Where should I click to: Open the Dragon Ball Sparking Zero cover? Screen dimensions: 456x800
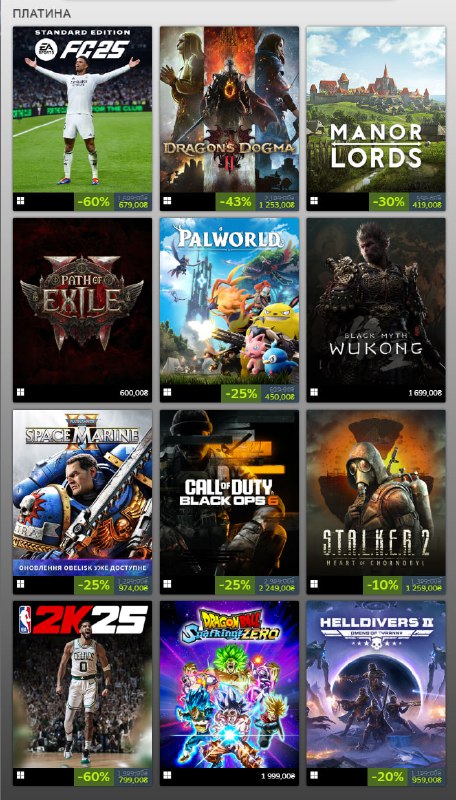pos(230,684)
